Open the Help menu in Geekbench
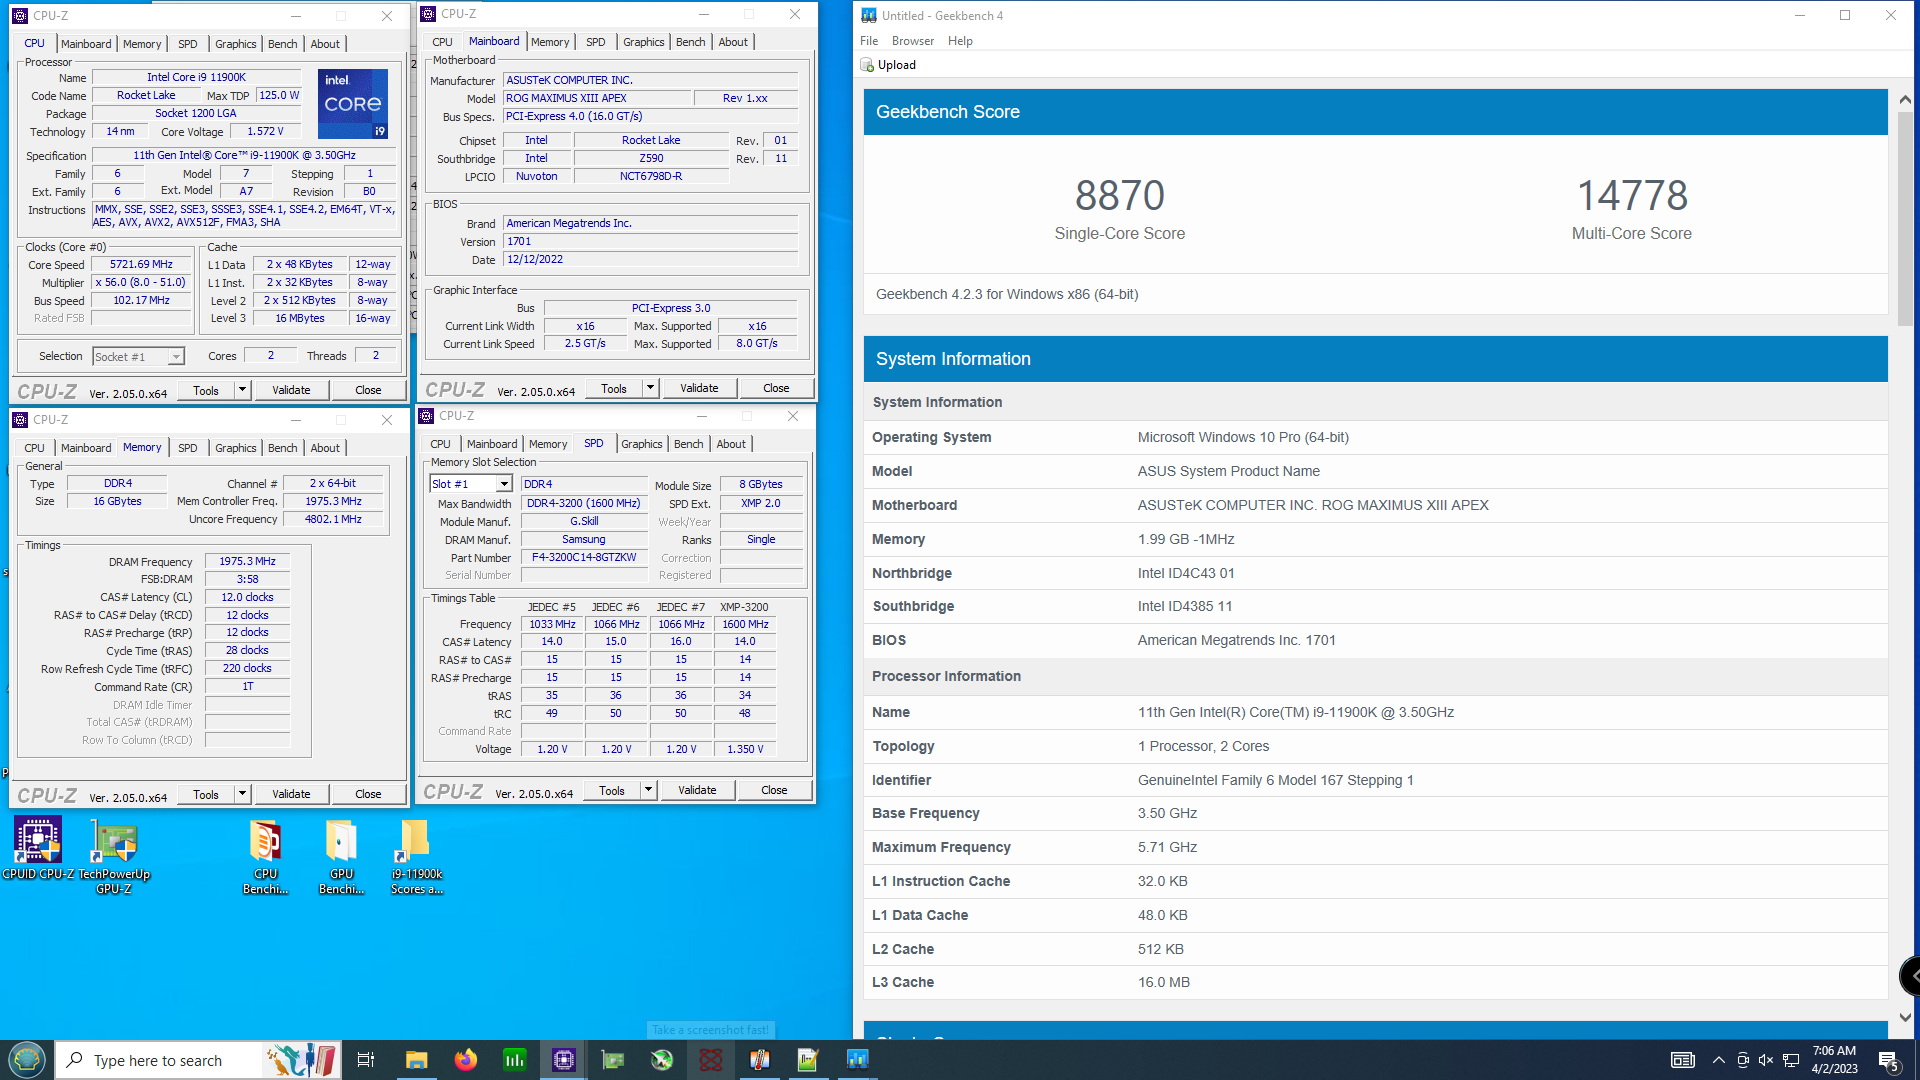Screen dimensions: 1920x1080 coord(960,41)
